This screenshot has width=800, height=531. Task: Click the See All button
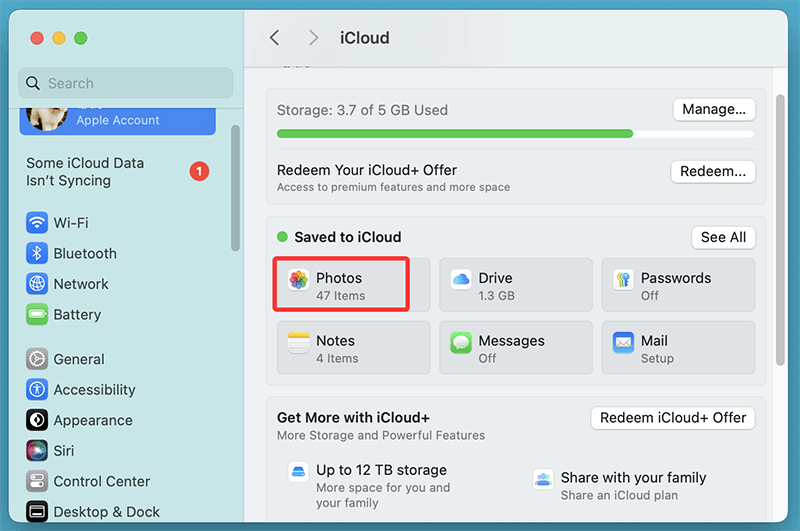[723, 238]
